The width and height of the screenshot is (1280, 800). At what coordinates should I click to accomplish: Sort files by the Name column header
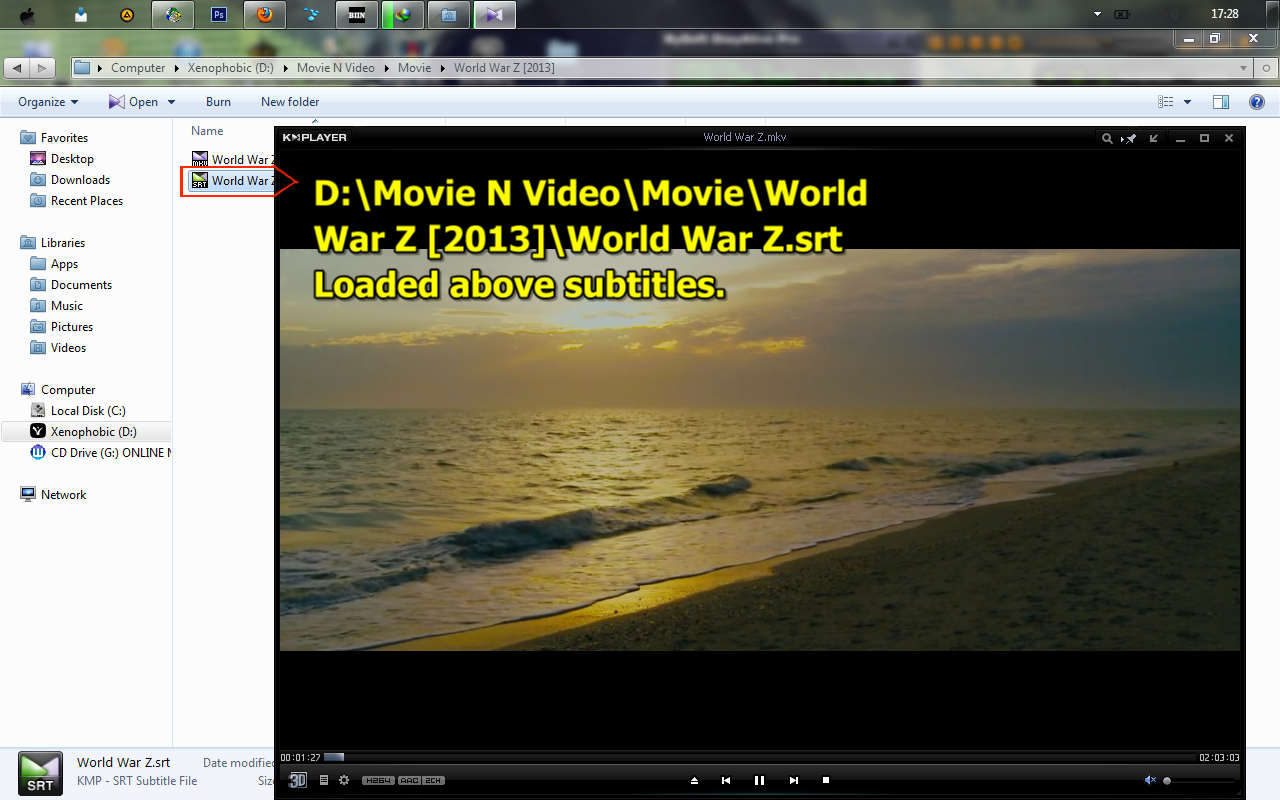coord(207,131)
